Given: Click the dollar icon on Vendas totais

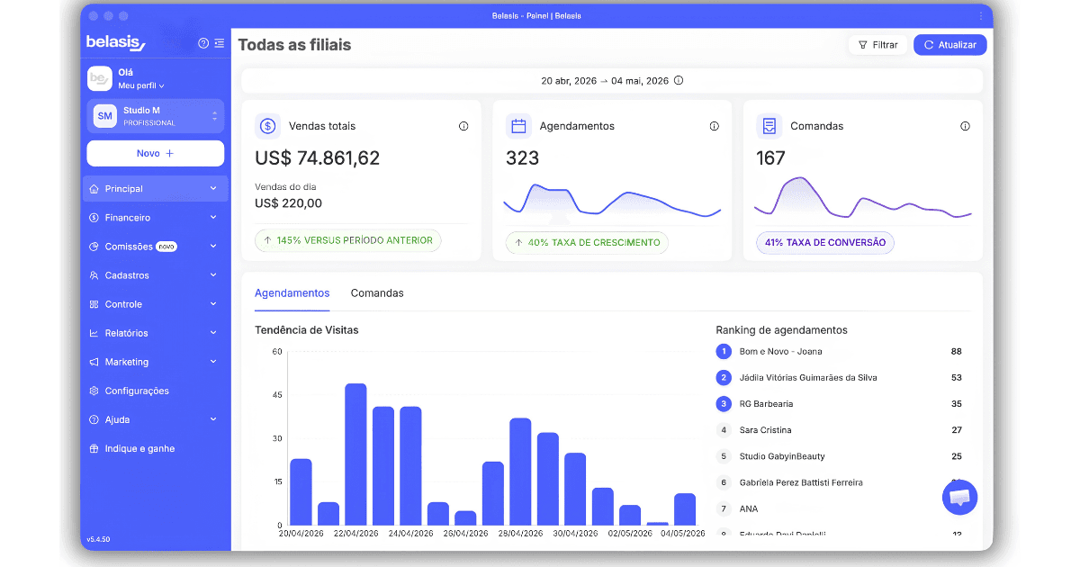Looking at the screenshot, I should (x=268, y=126).
